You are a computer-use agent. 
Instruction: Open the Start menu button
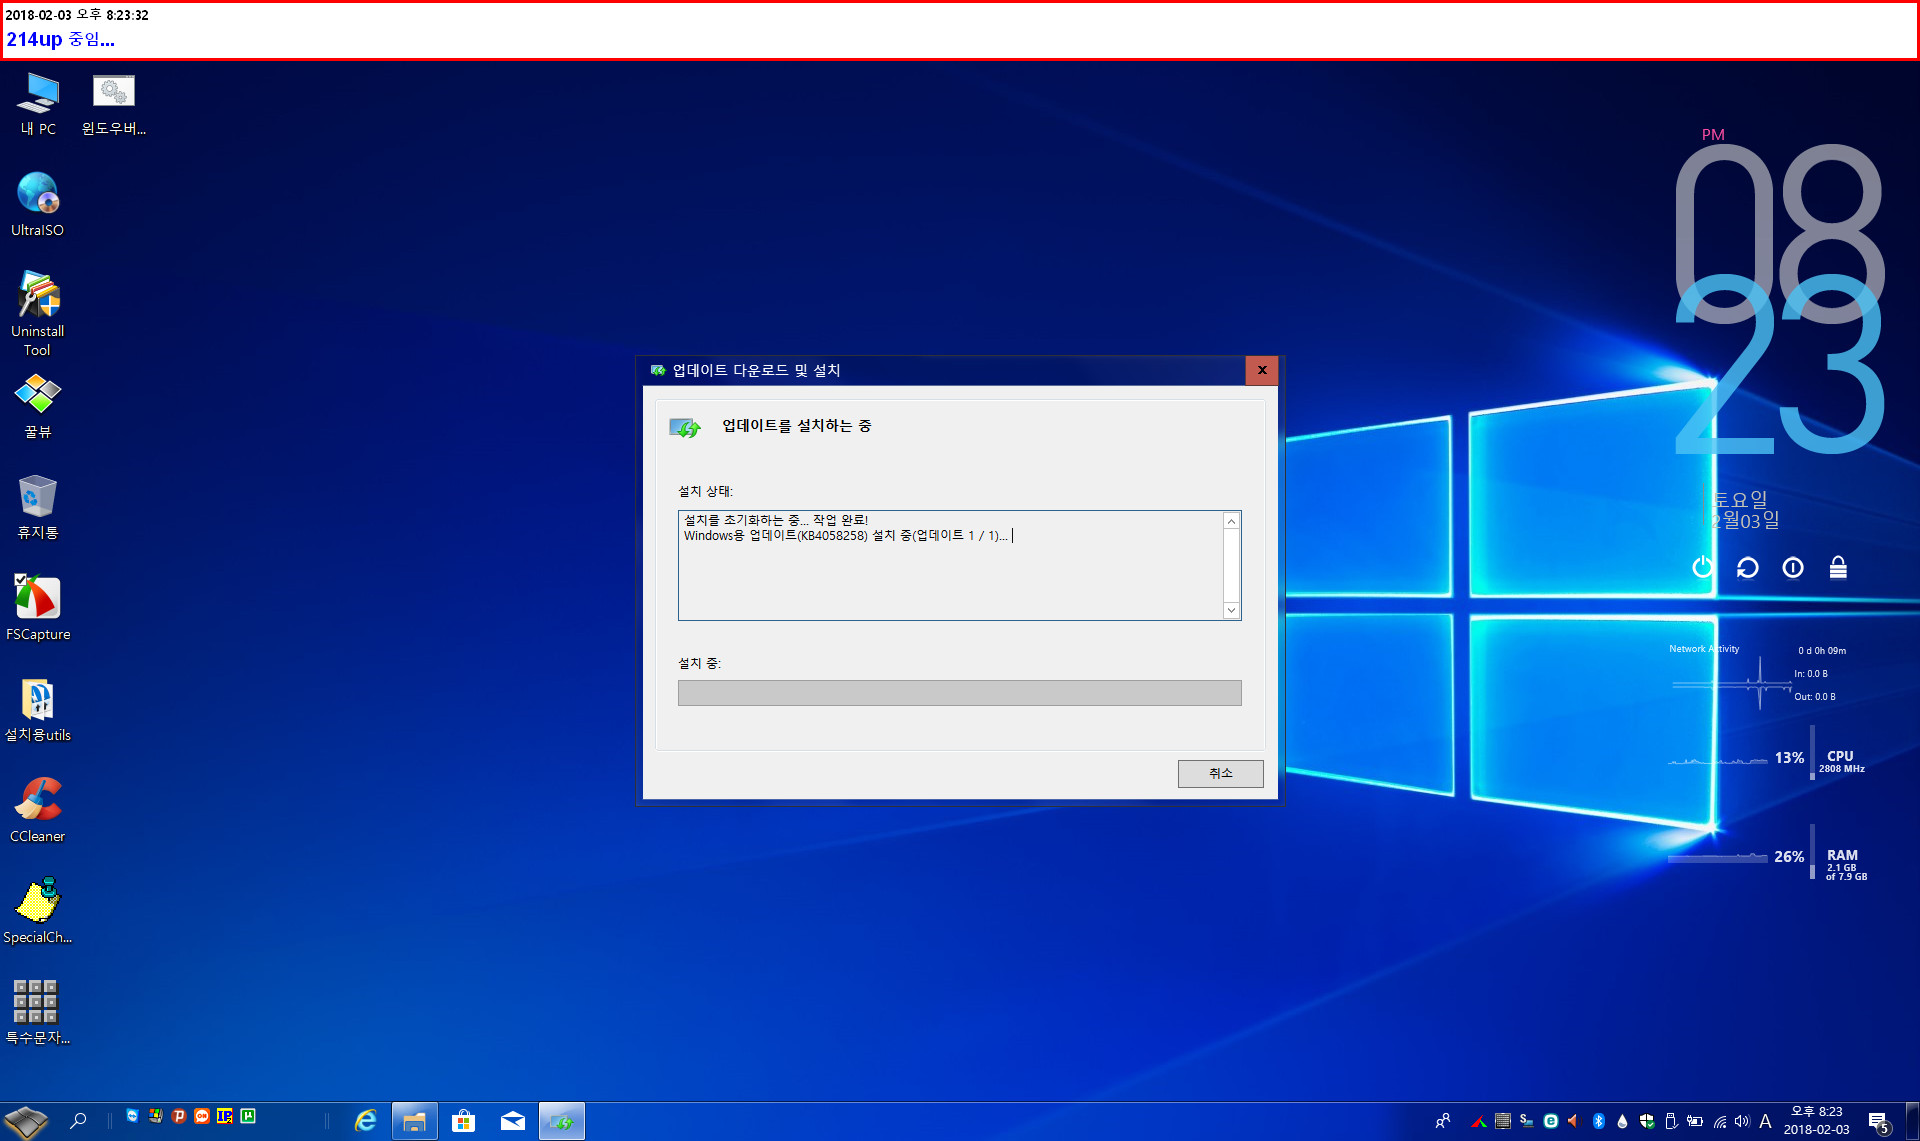click(x=25, y=1122)
